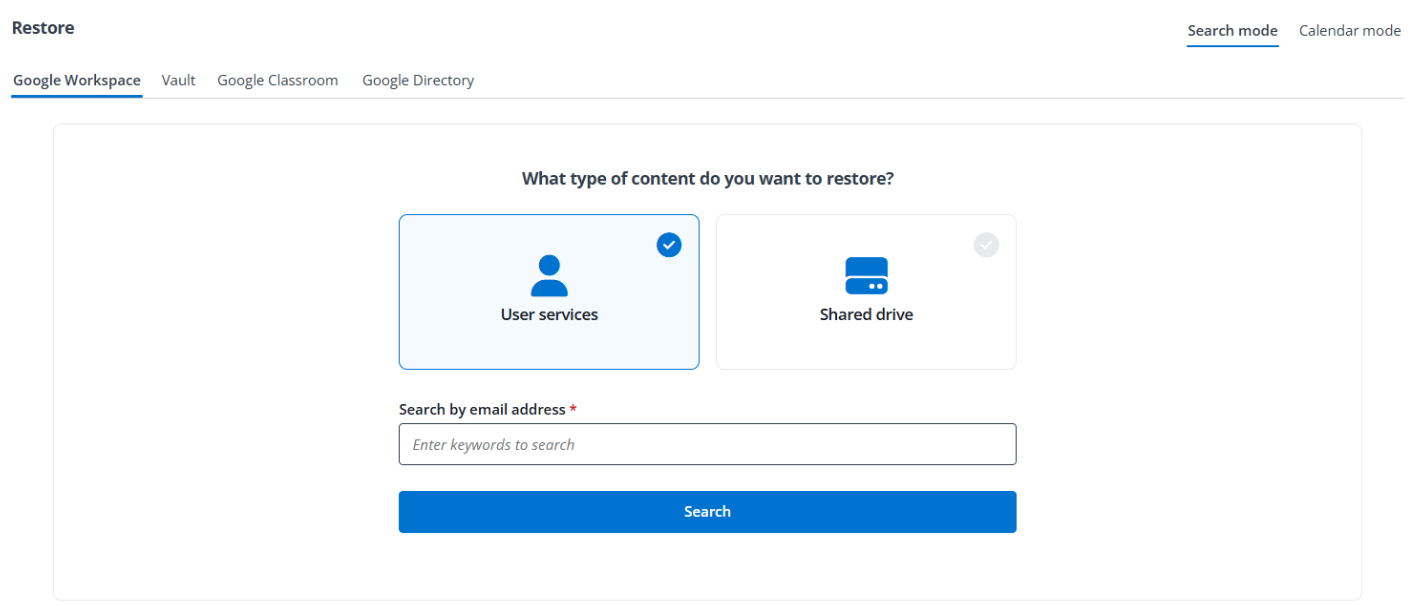The width and height of the screenshot is (1411, 606).
Task: Click the restore content type prompt text
Action: click(707, 178)
